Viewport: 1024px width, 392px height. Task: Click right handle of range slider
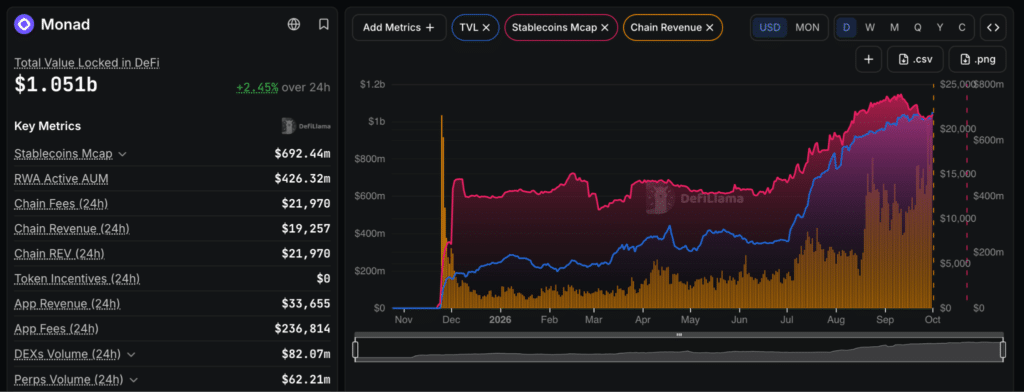tap(1002, 350)
